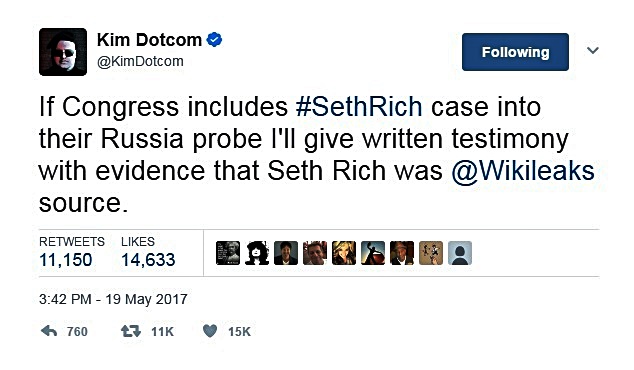Open the black-and-white big-hair silhouette liker avatar
This screenshot has width=634, height=370.
tap(257, 253)
